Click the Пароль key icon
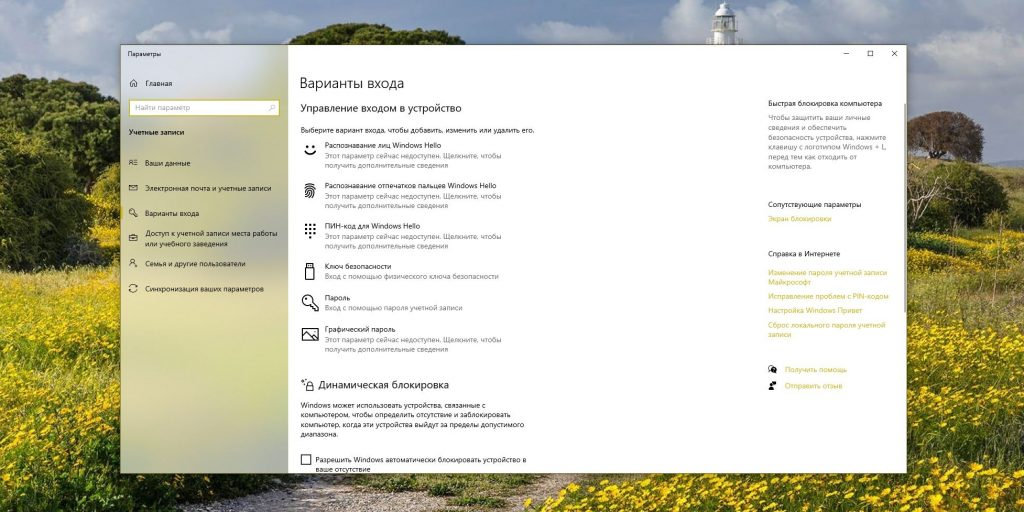Image resolution: width=1024 pixels, height=512 pixels. (310, 302)
